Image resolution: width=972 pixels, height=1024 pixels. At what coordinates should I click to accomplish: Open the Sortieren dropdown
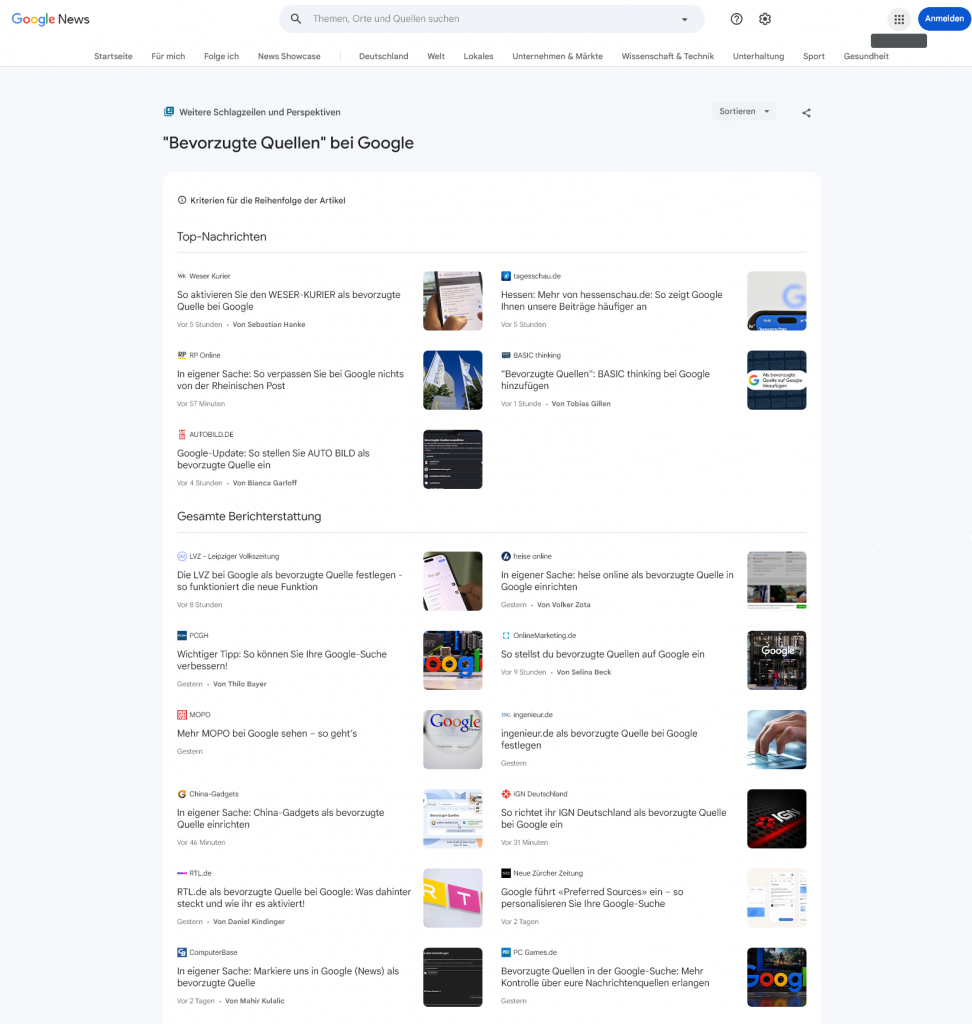click(x=744, y=112)
